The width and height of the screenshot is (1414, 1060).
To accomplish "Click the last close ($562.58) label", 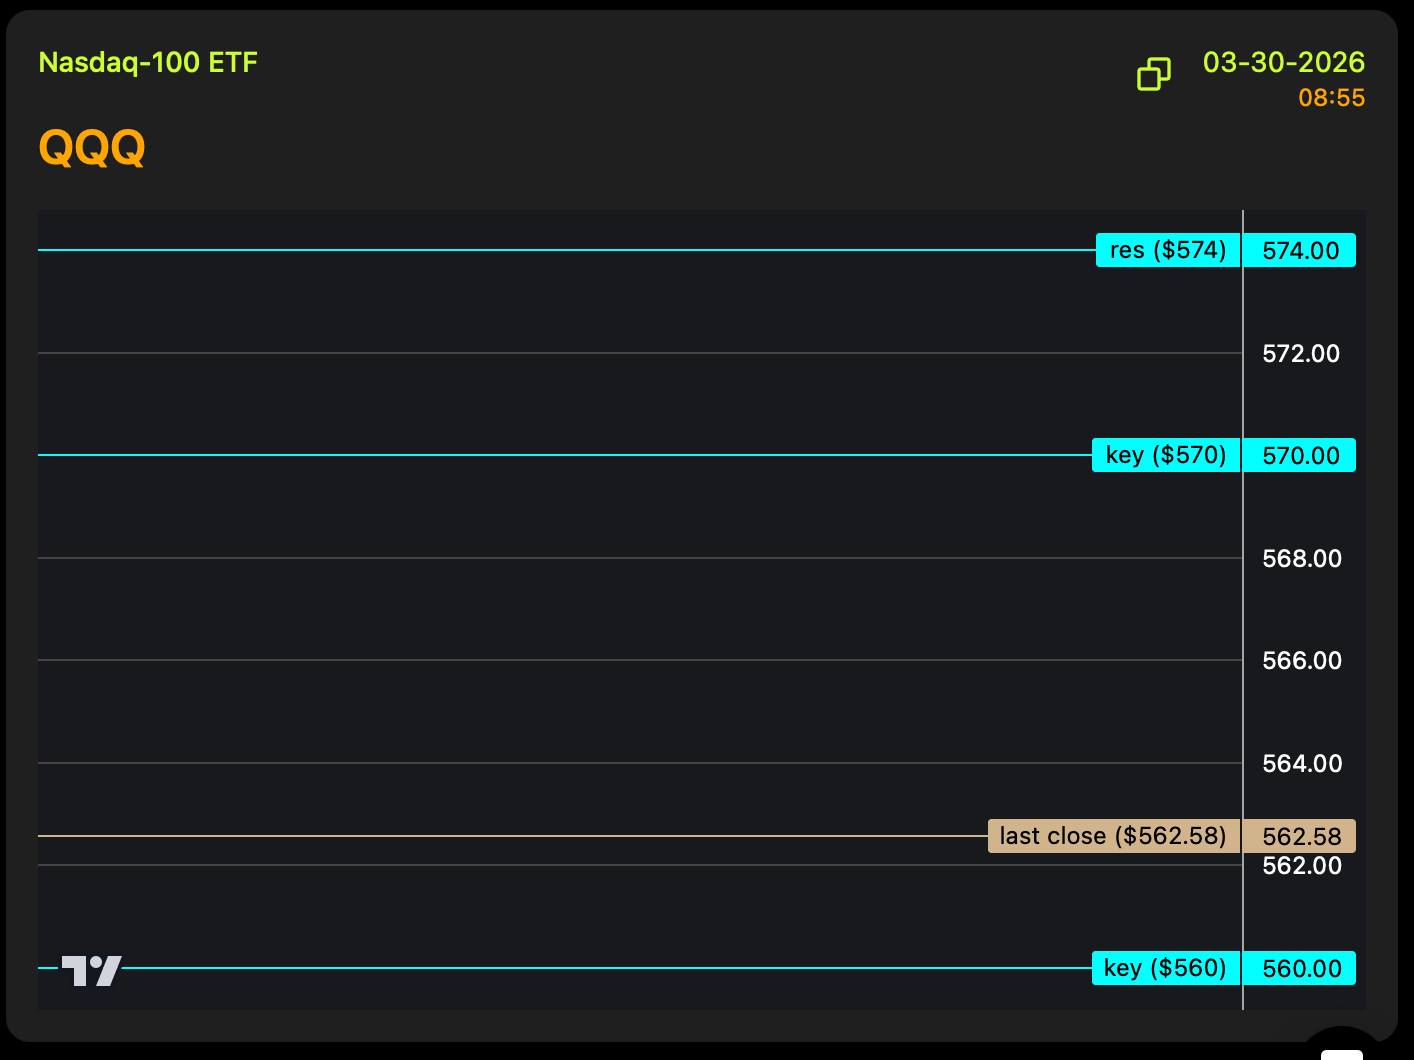I will click(x=1113, y=836).
